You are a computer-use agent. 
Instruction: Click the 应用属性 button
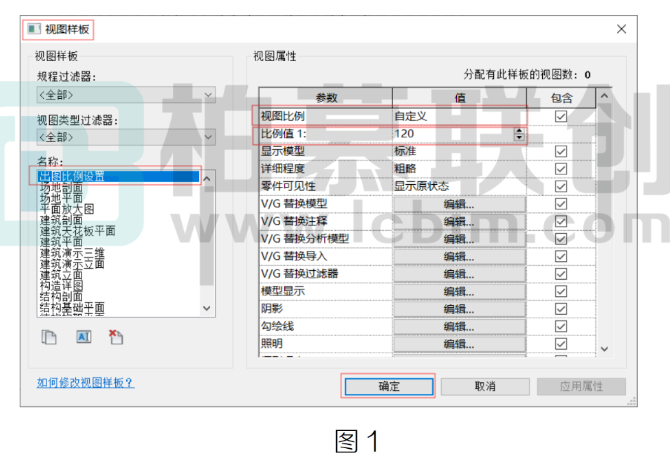click(581, 386)
